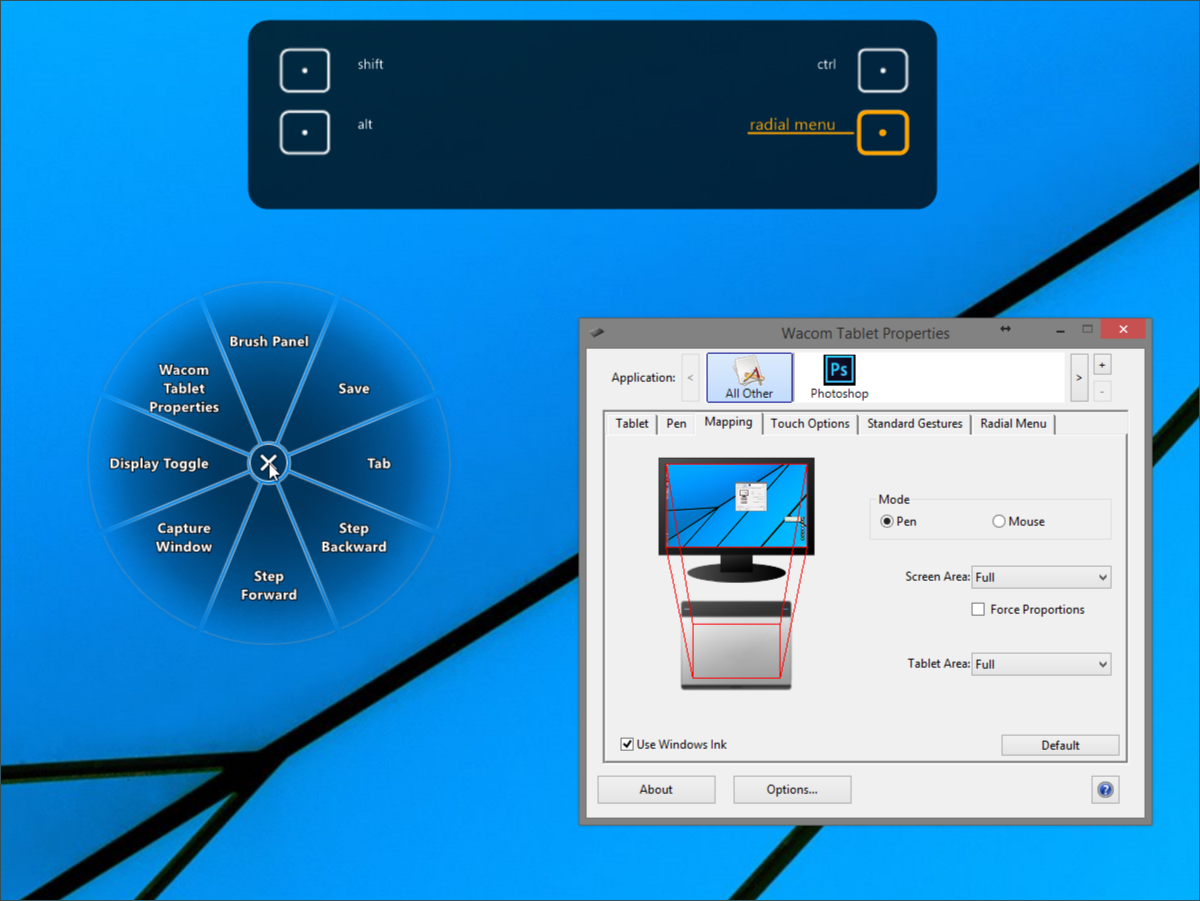Choose Wacom Tablet Properties radial slice
This screenshot has width=1200, height=901.
coord(184,388)
